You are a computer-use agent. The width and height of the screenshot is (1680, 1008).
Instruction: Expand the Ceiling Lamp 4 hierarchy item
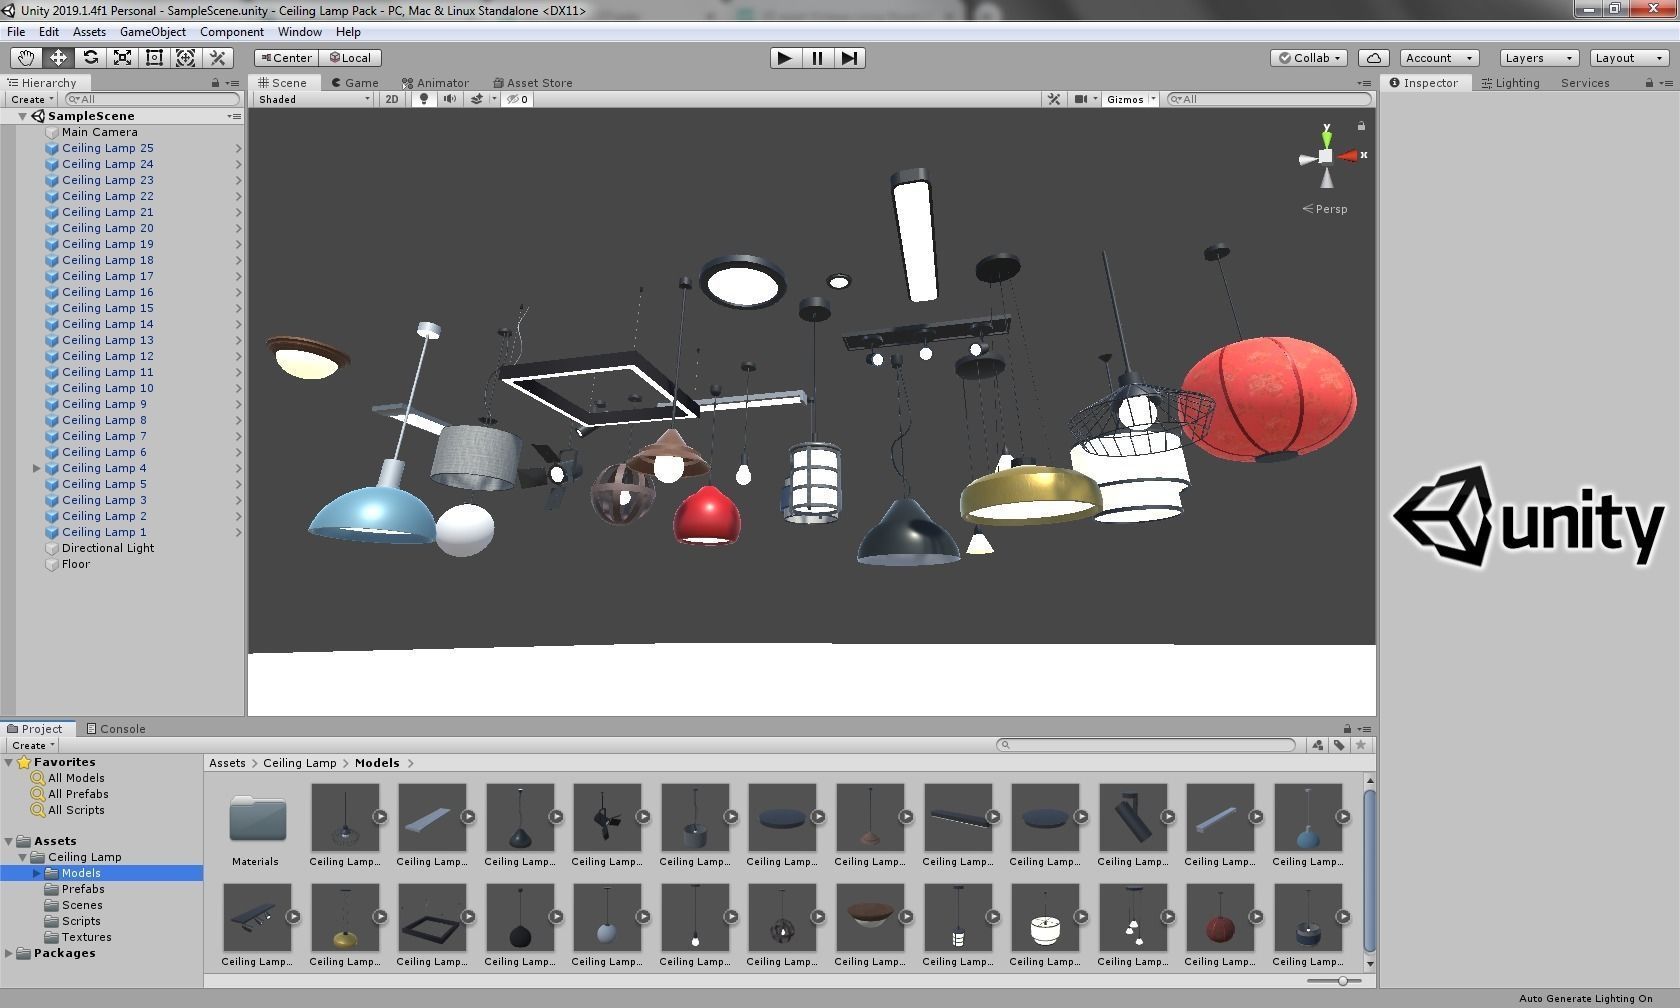(x=37, y=468)
